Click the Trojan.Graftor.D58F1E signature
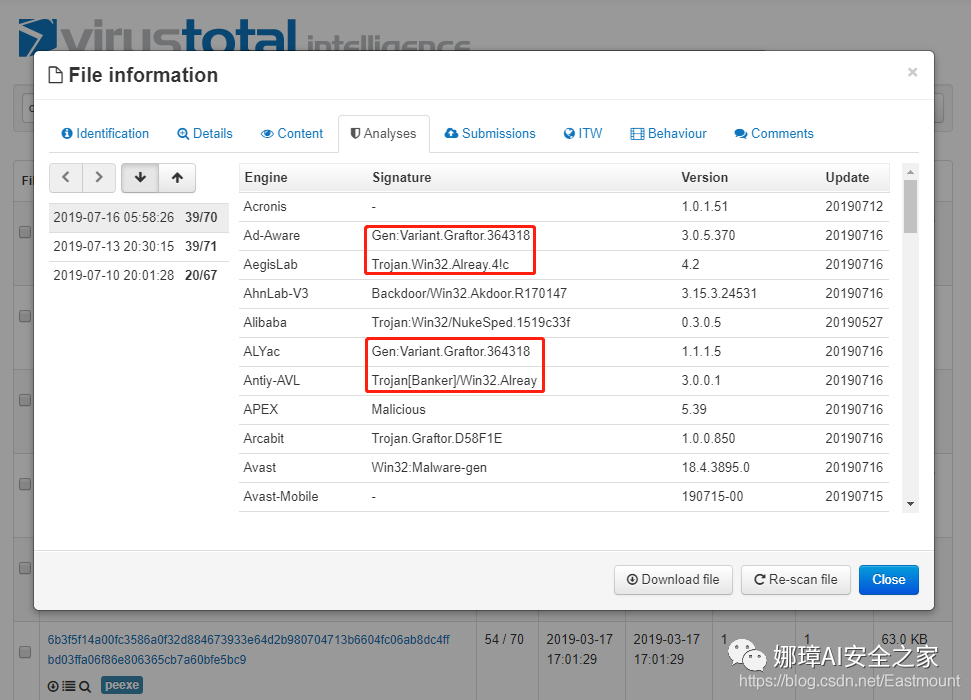Screen dimensions: 971x700 [x=437, y=439]
